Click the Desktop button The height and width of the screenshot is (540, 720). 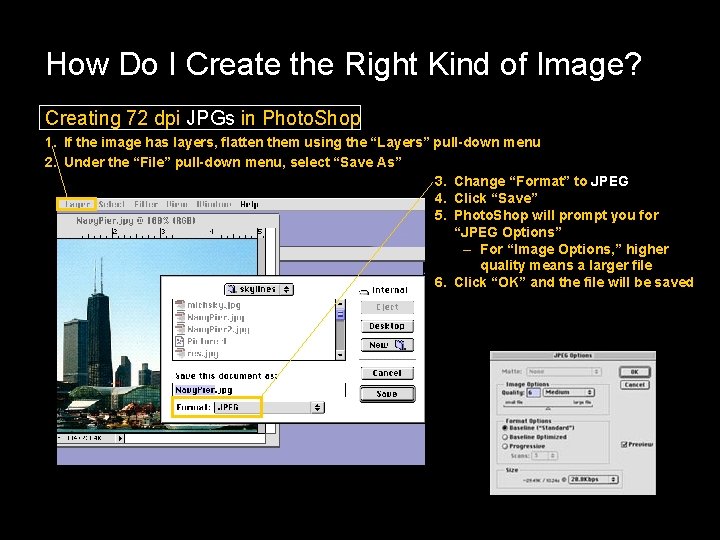387,326
